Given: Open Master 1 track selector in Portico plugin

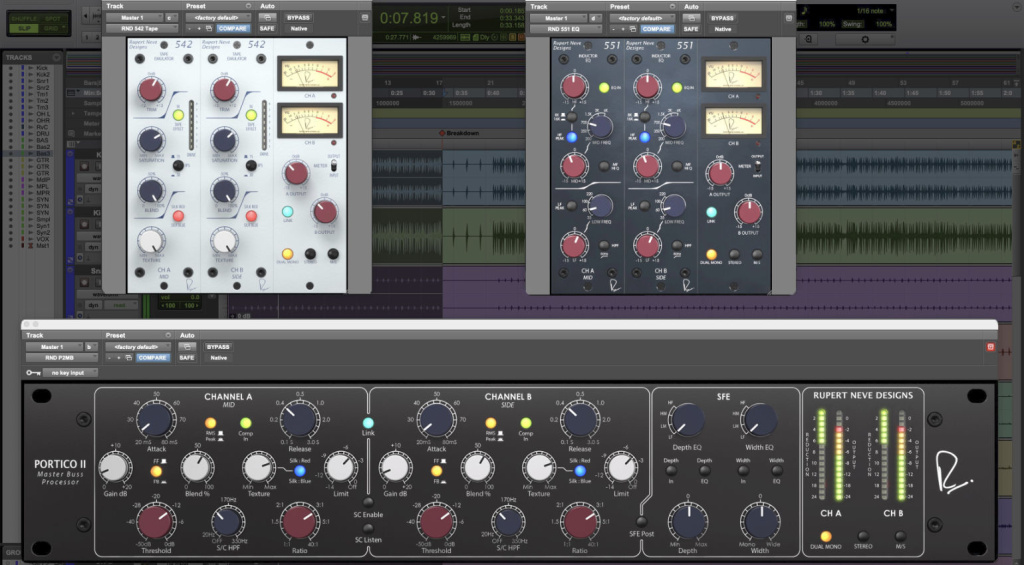Looking at the screenshot, I should coord(55,347).
